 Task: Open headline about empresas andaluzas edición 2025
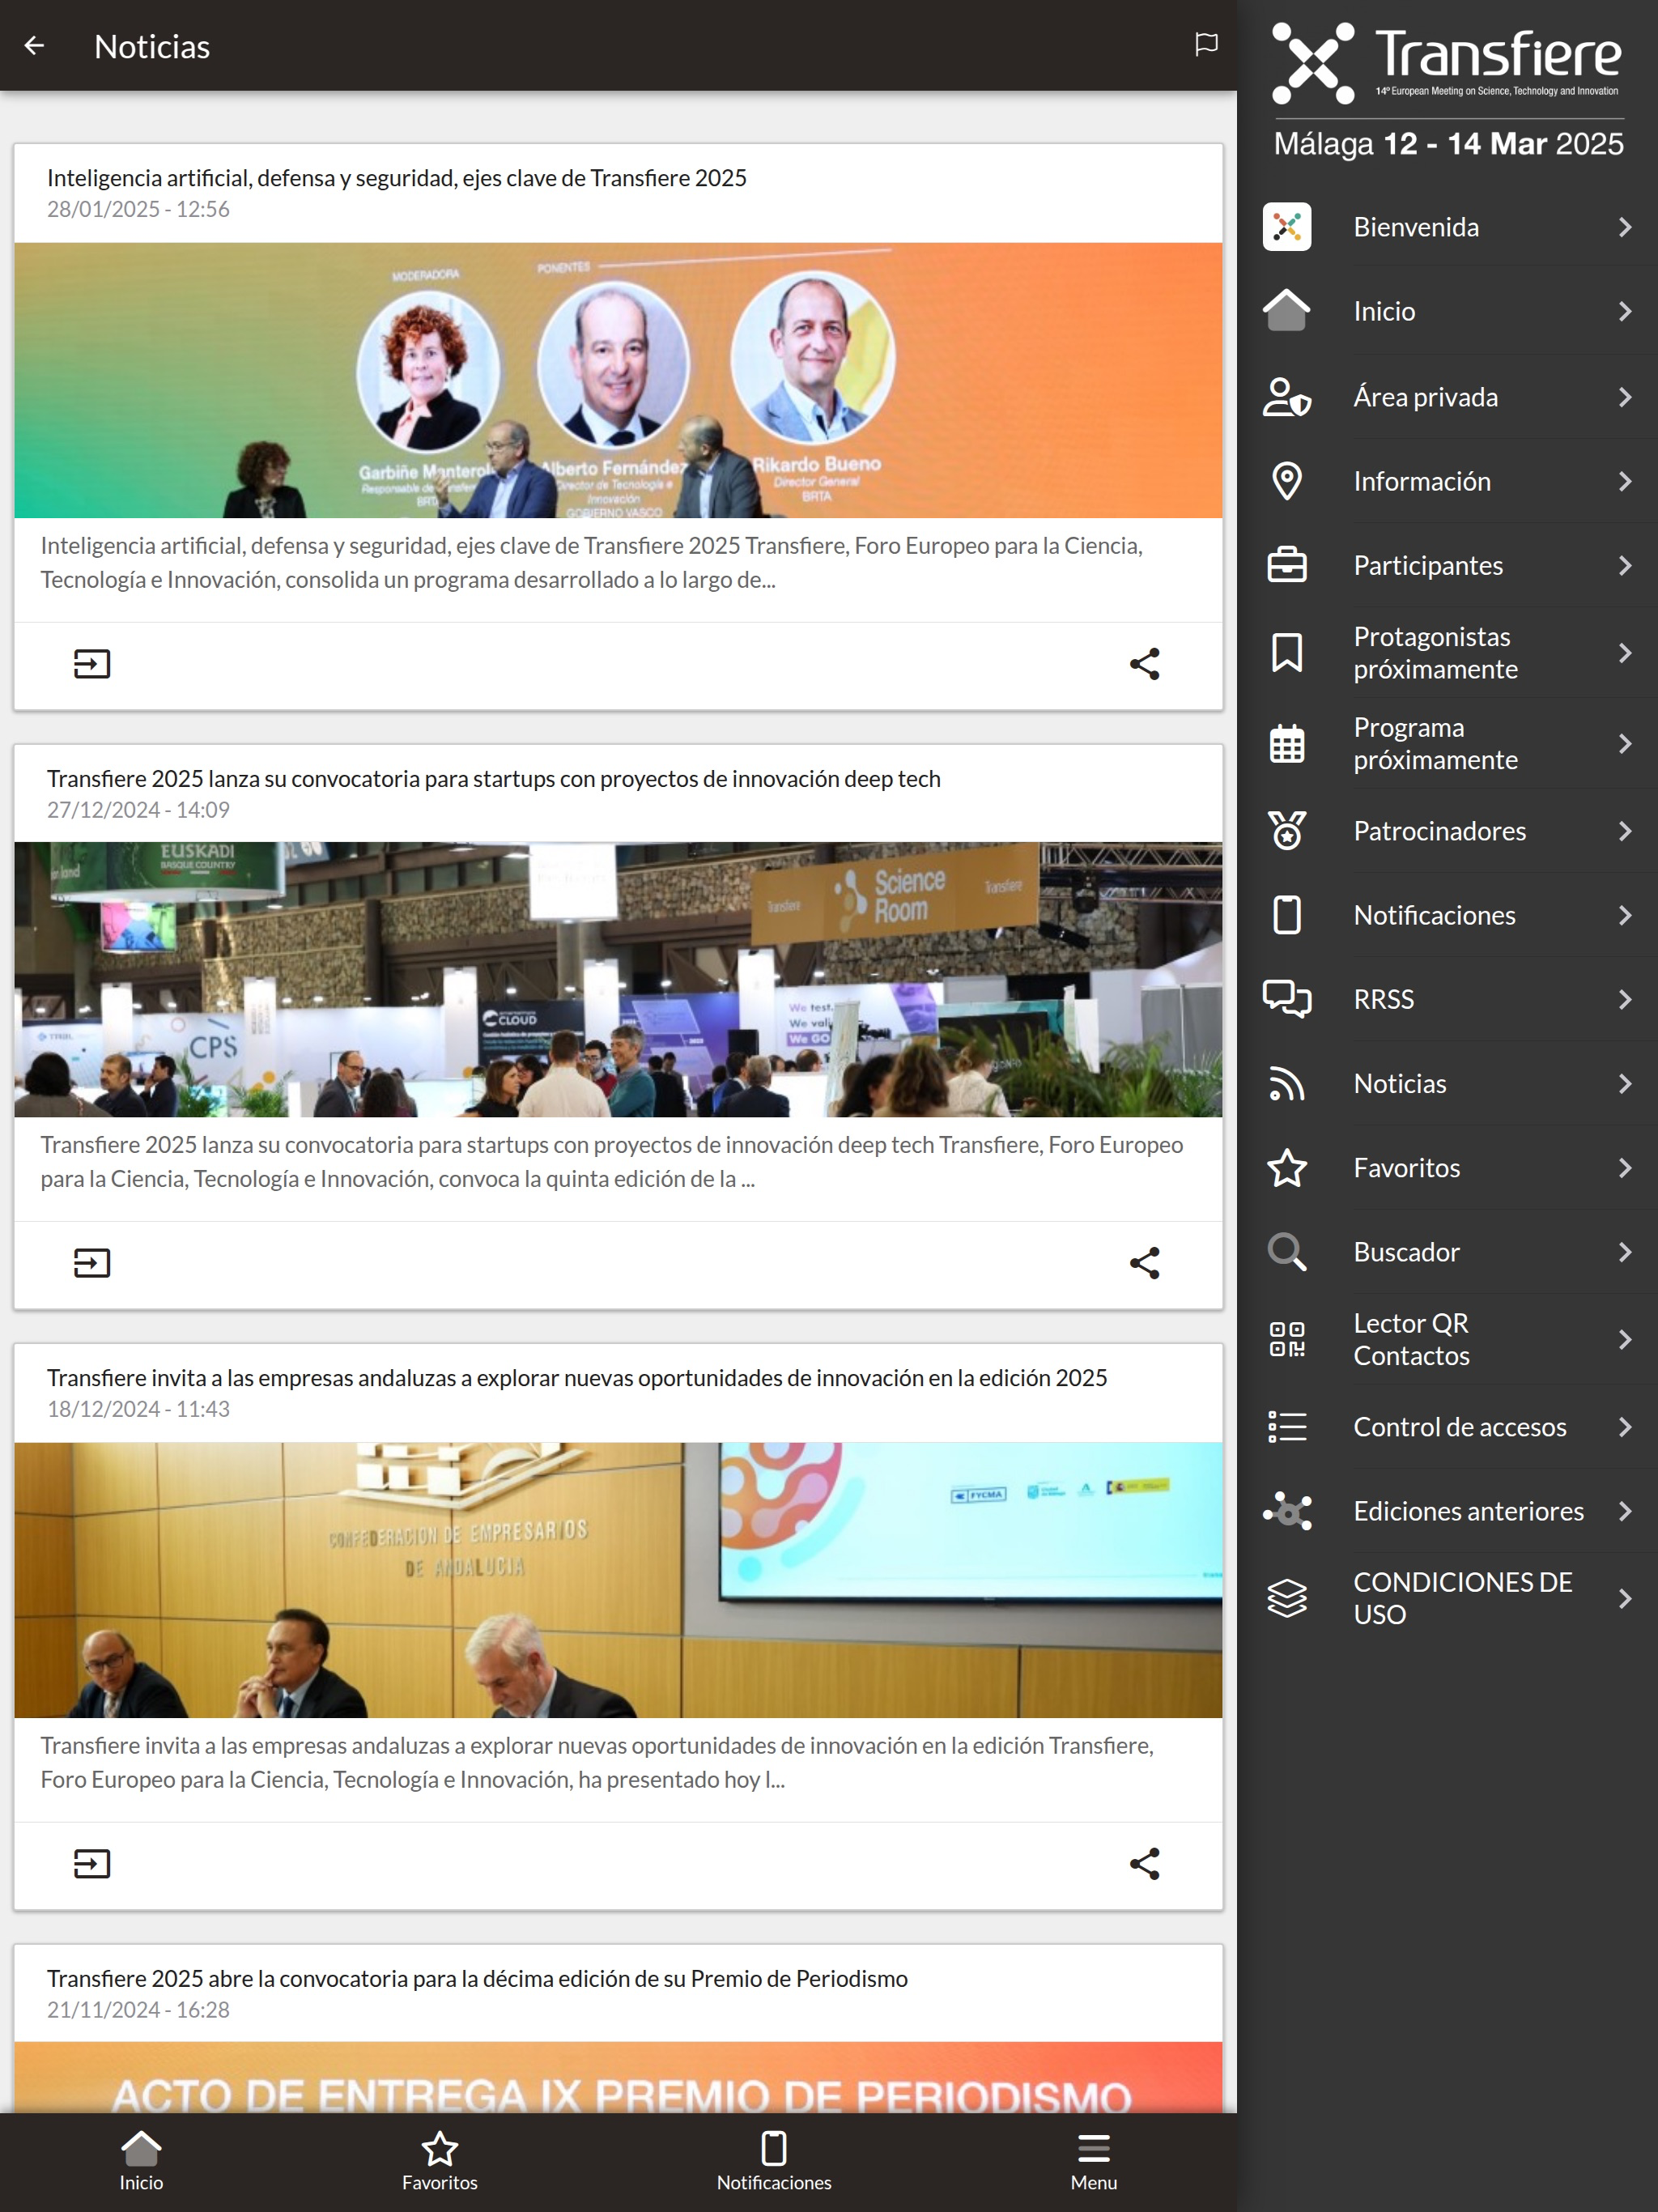[577, 1378]
